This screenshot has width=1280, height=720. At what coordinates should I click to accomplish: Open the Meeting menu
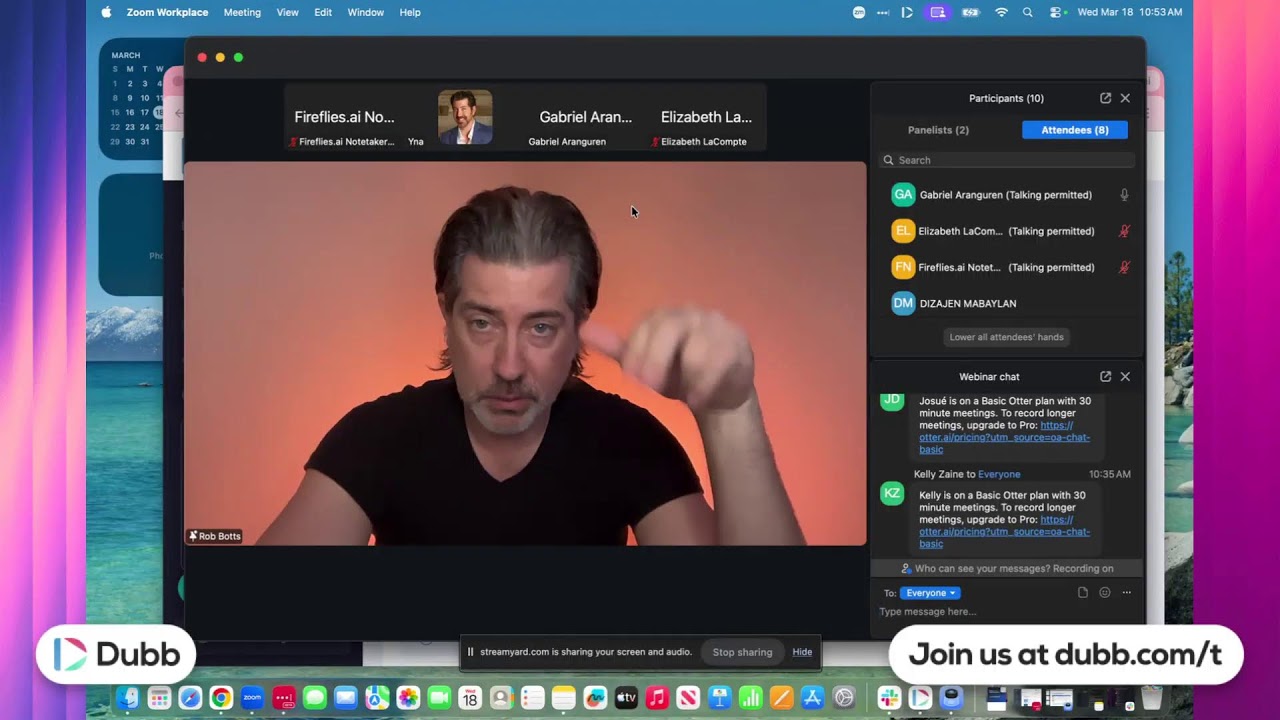click(242, 12)
